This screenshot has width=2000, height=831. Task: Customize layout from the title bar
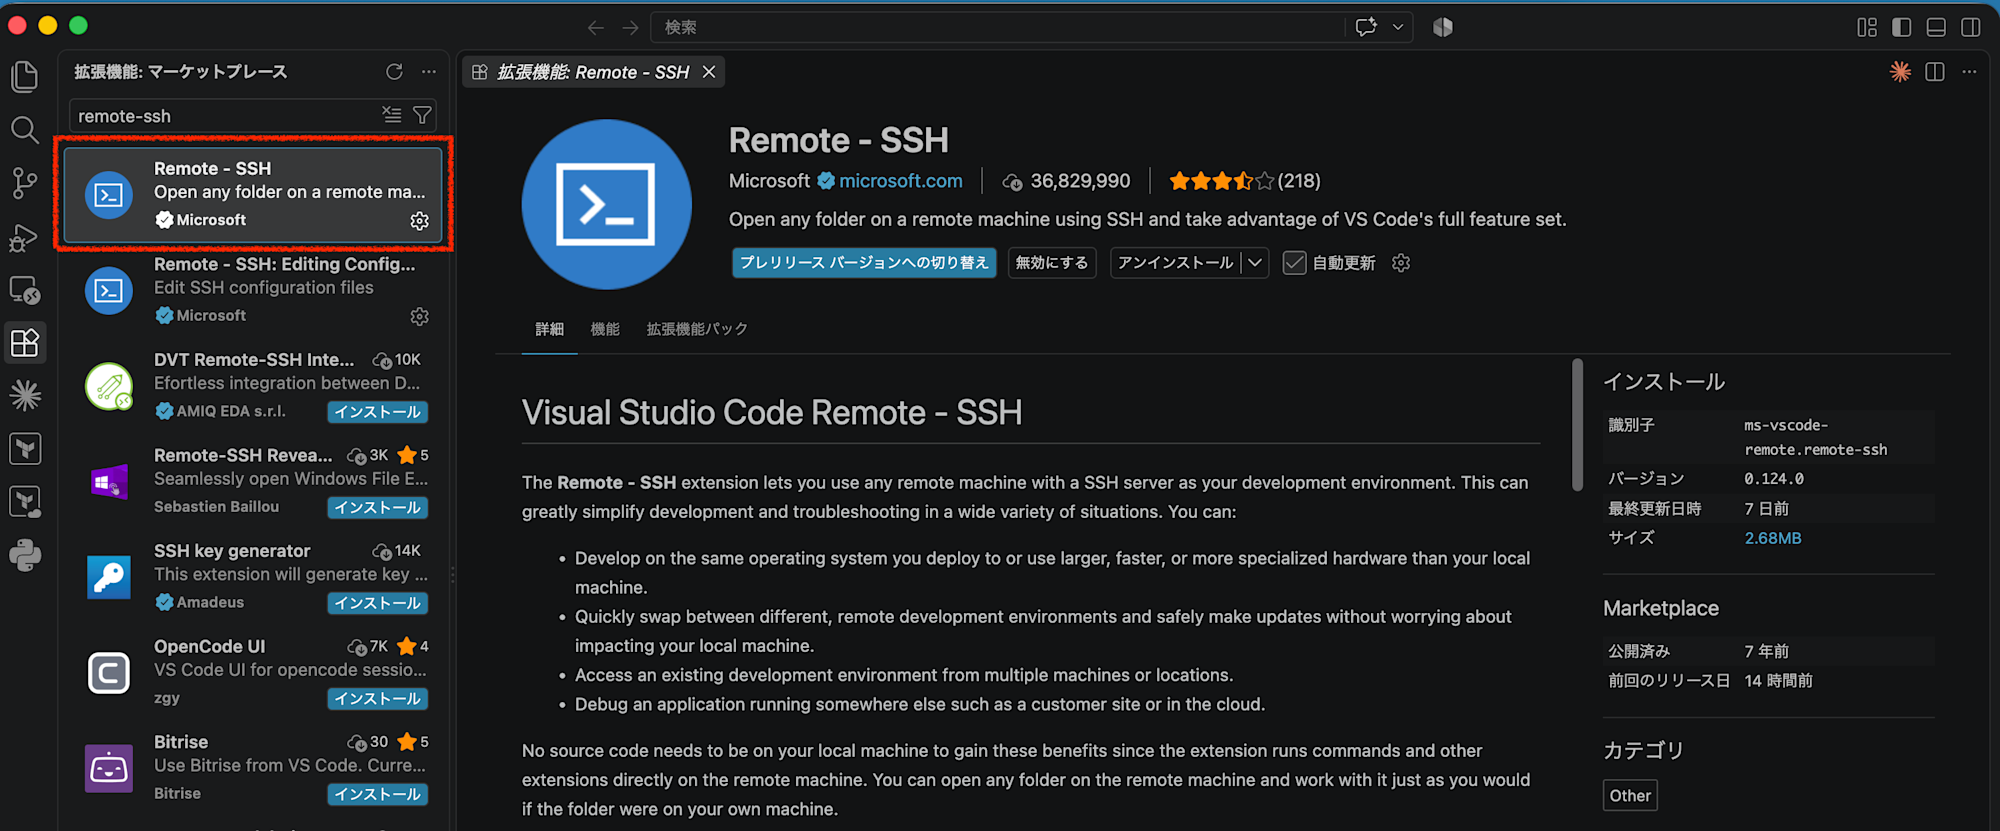(x=1867, y=27)
